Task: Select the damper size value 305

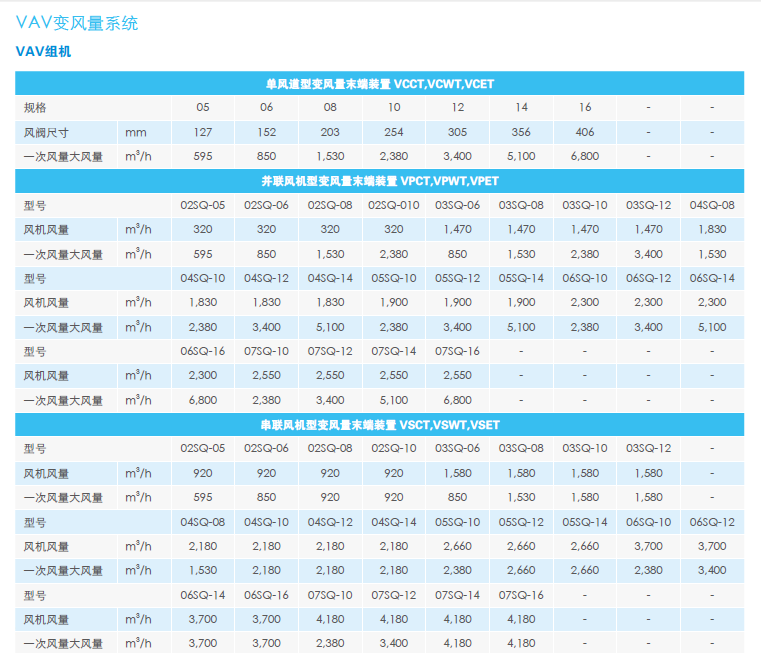Action: pyautogui.click(x=458, y=132)
